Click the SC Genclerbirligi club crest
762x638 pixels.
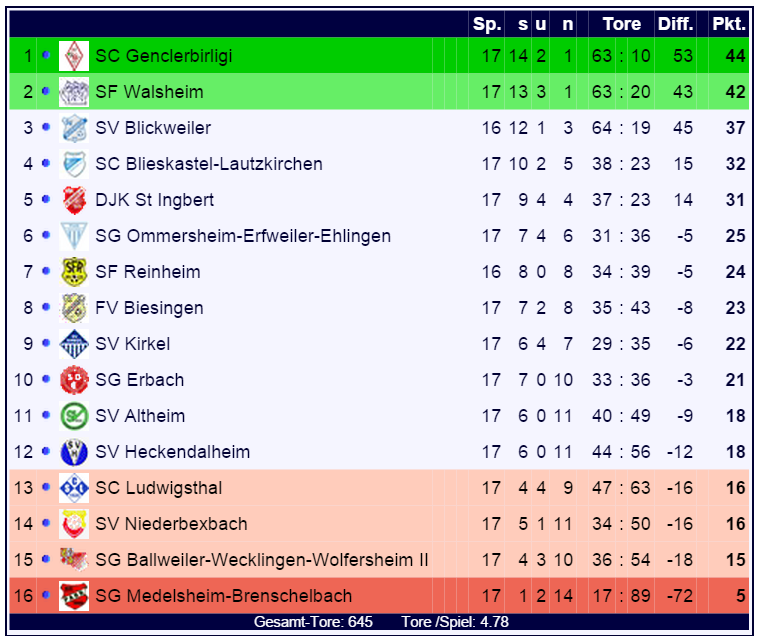point(74,56)
